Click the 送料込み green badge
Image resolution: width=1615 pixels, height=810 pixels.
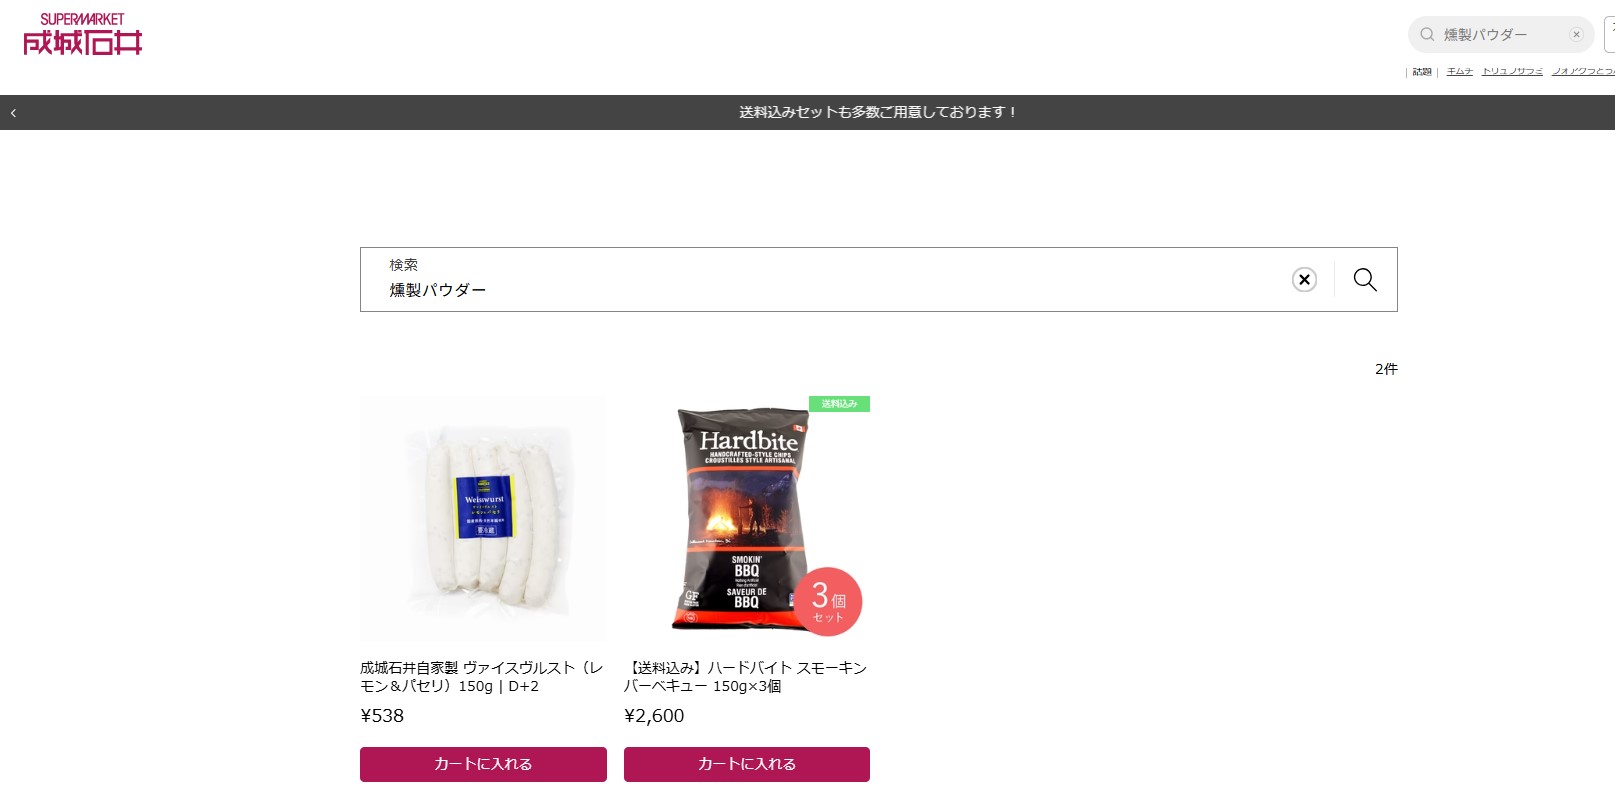[839, 404]
